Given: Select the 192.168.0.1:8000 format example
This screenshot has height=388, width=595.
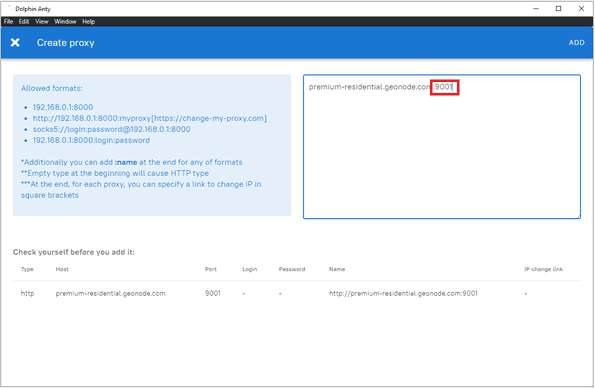Looking at the screenshot, I should click(63, 107).
